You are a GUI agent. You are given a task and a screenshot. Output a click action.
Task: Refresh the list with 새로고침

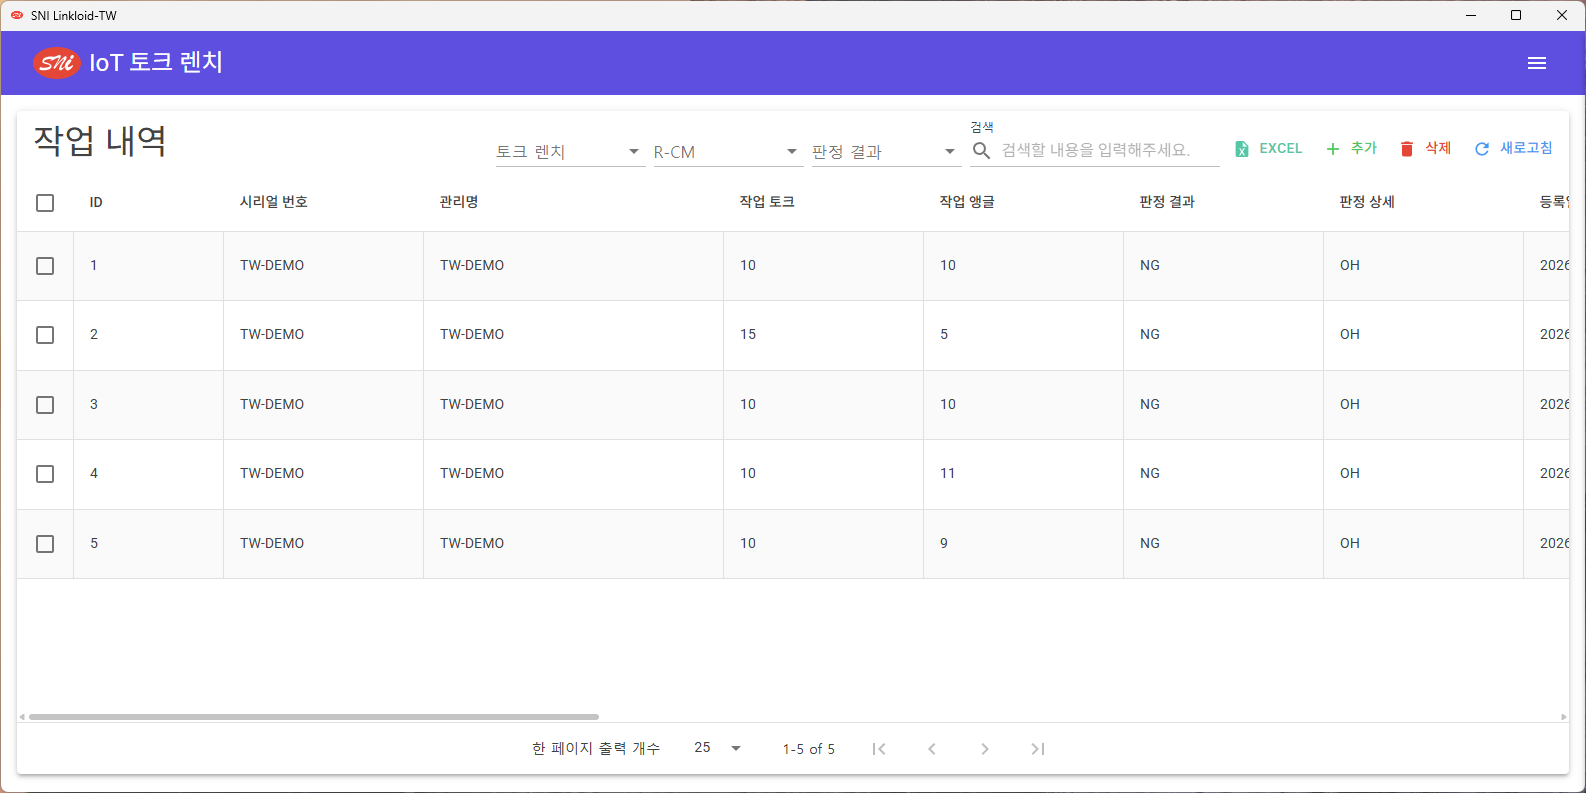(x=1513, y=149)
